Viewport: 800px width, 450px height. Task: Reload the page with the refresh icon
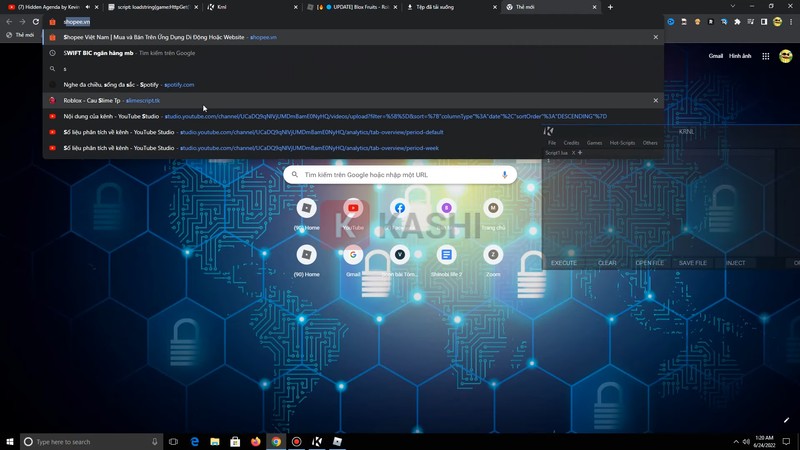[x=36, y=21]
